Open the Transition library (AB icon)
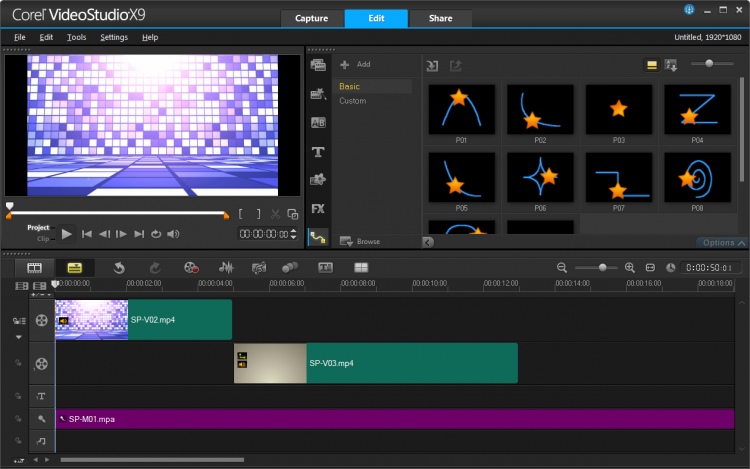This screenshot has height=469, width=750. click(x=318, y=123)
